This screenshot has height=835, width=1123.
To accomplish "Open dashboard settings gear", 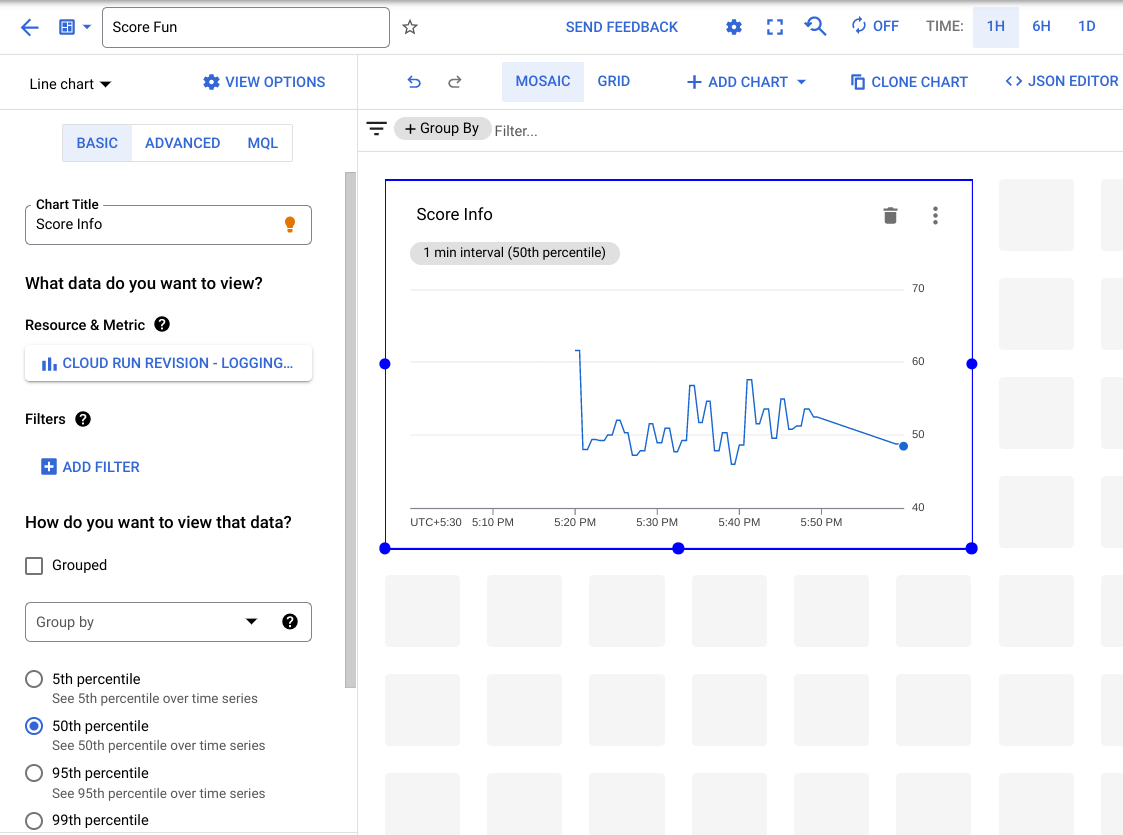I will [733, 27].
